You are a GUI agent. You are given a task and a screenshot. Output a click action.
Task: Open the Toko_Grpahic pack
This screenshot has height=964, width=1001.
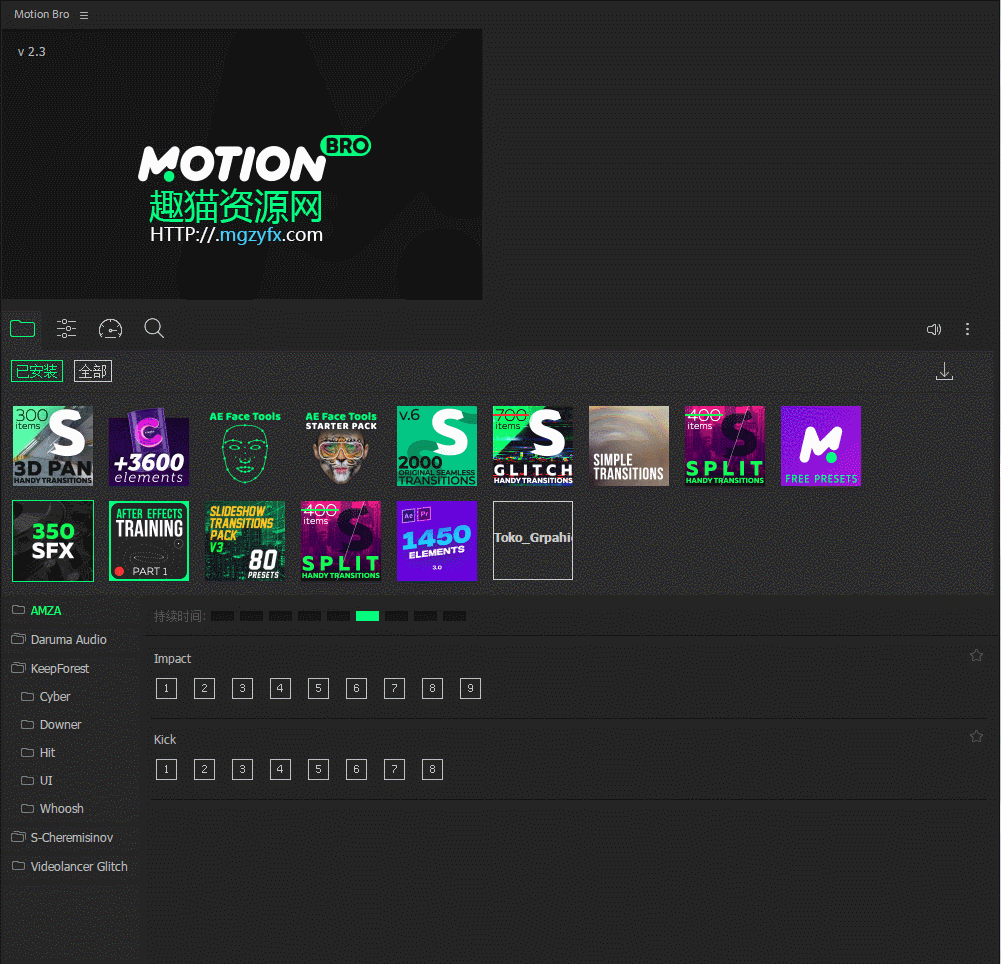(x=533, y=541)
